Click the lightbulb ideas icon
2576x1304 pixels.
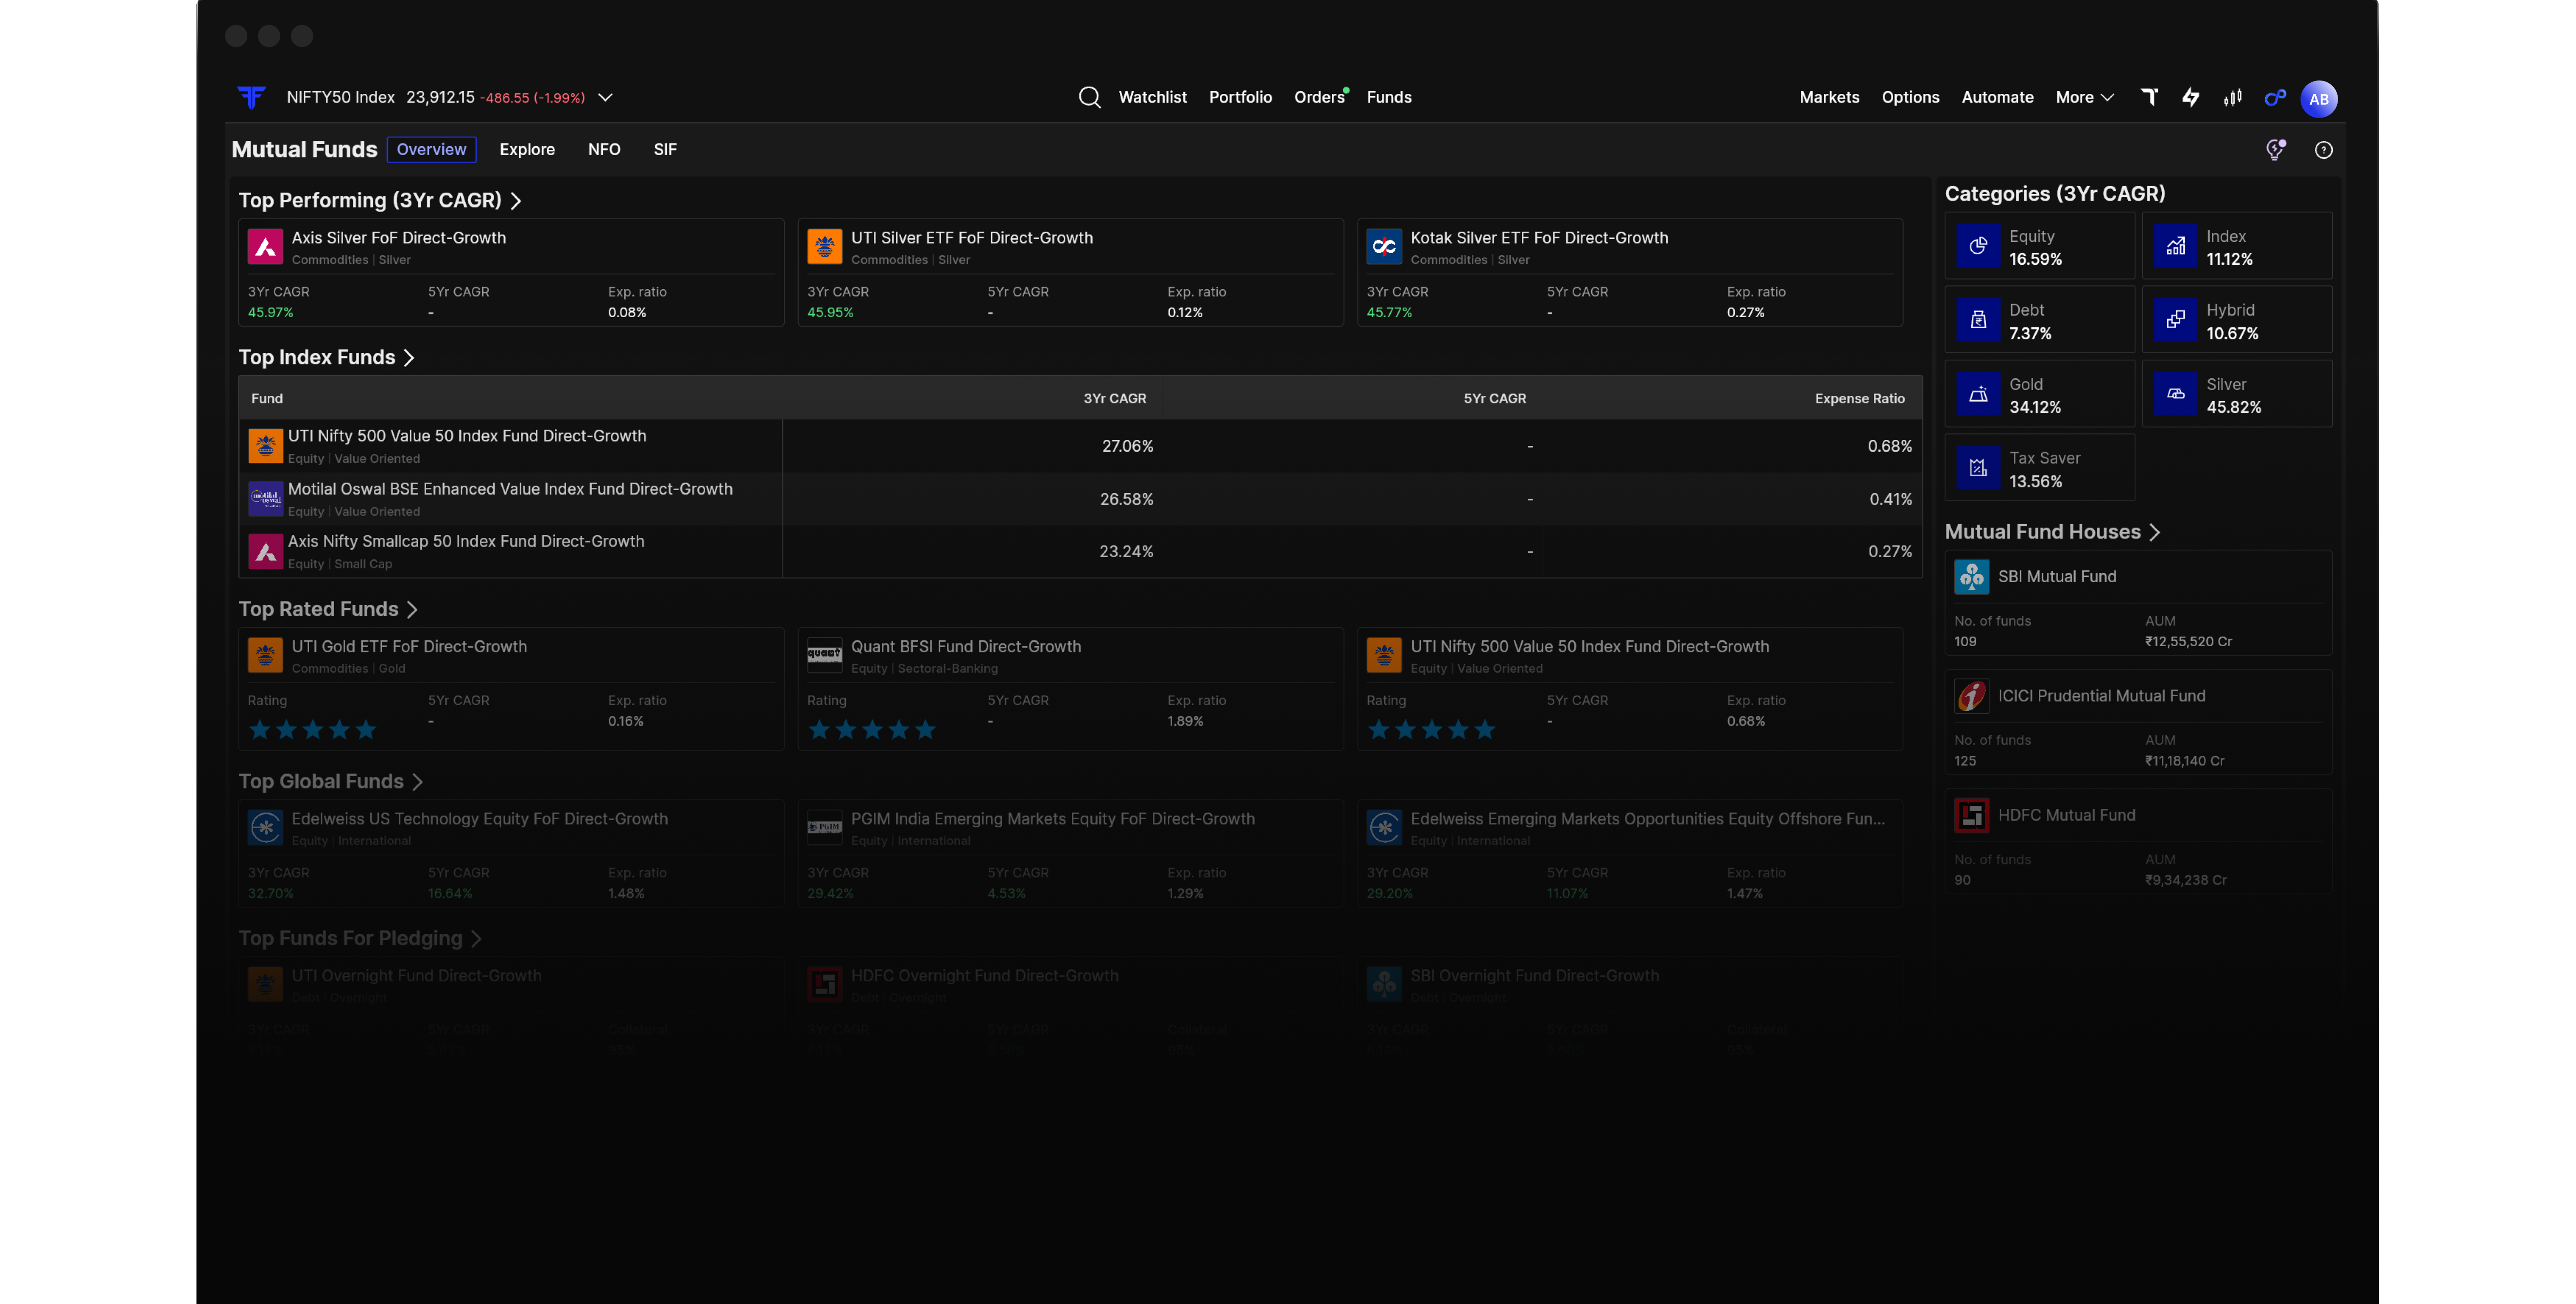point(2276,149)
